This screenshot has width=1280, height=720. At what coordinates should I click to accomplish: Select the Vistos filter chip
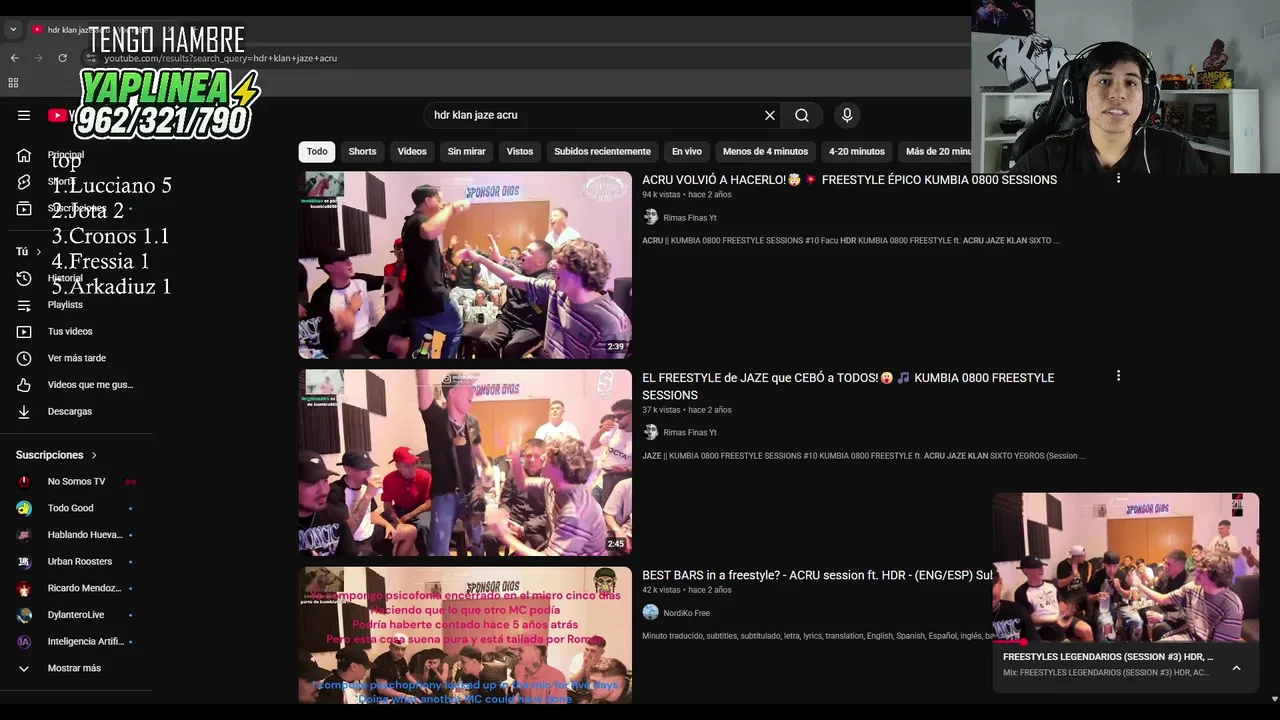pyautogui.click(x=520, y=151)
